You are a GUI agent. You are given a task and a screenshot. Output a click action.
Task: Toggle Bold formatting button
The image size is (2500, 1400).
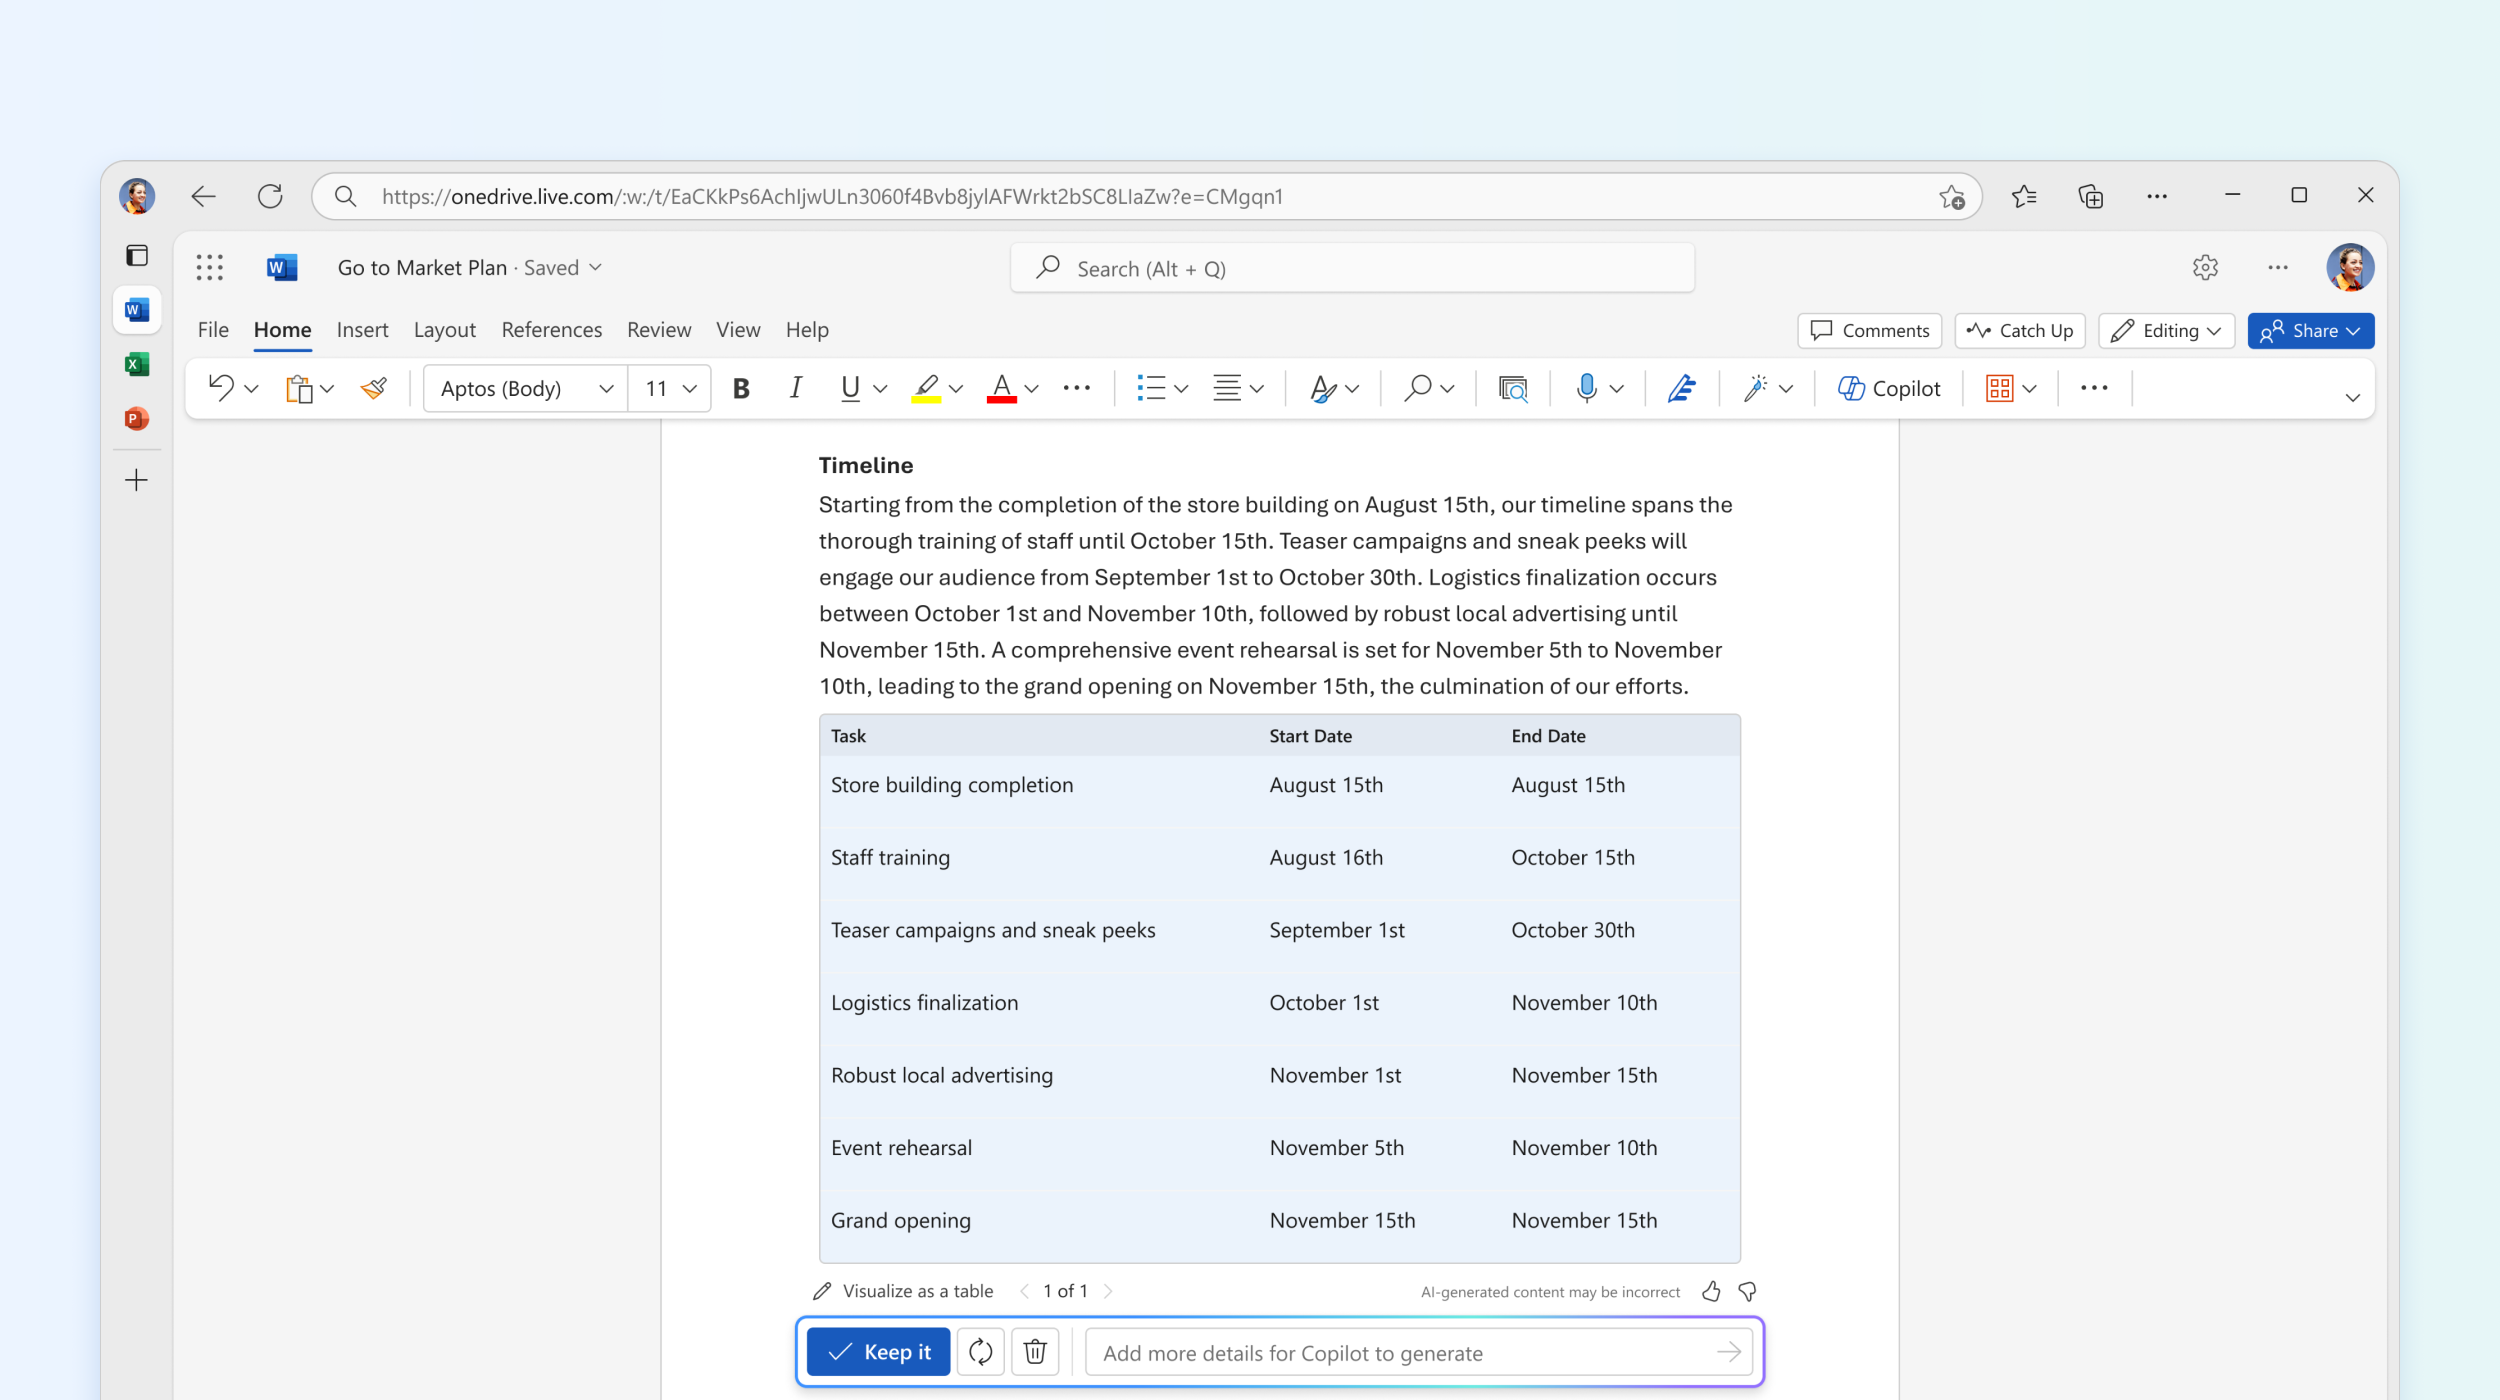point(740,387)
